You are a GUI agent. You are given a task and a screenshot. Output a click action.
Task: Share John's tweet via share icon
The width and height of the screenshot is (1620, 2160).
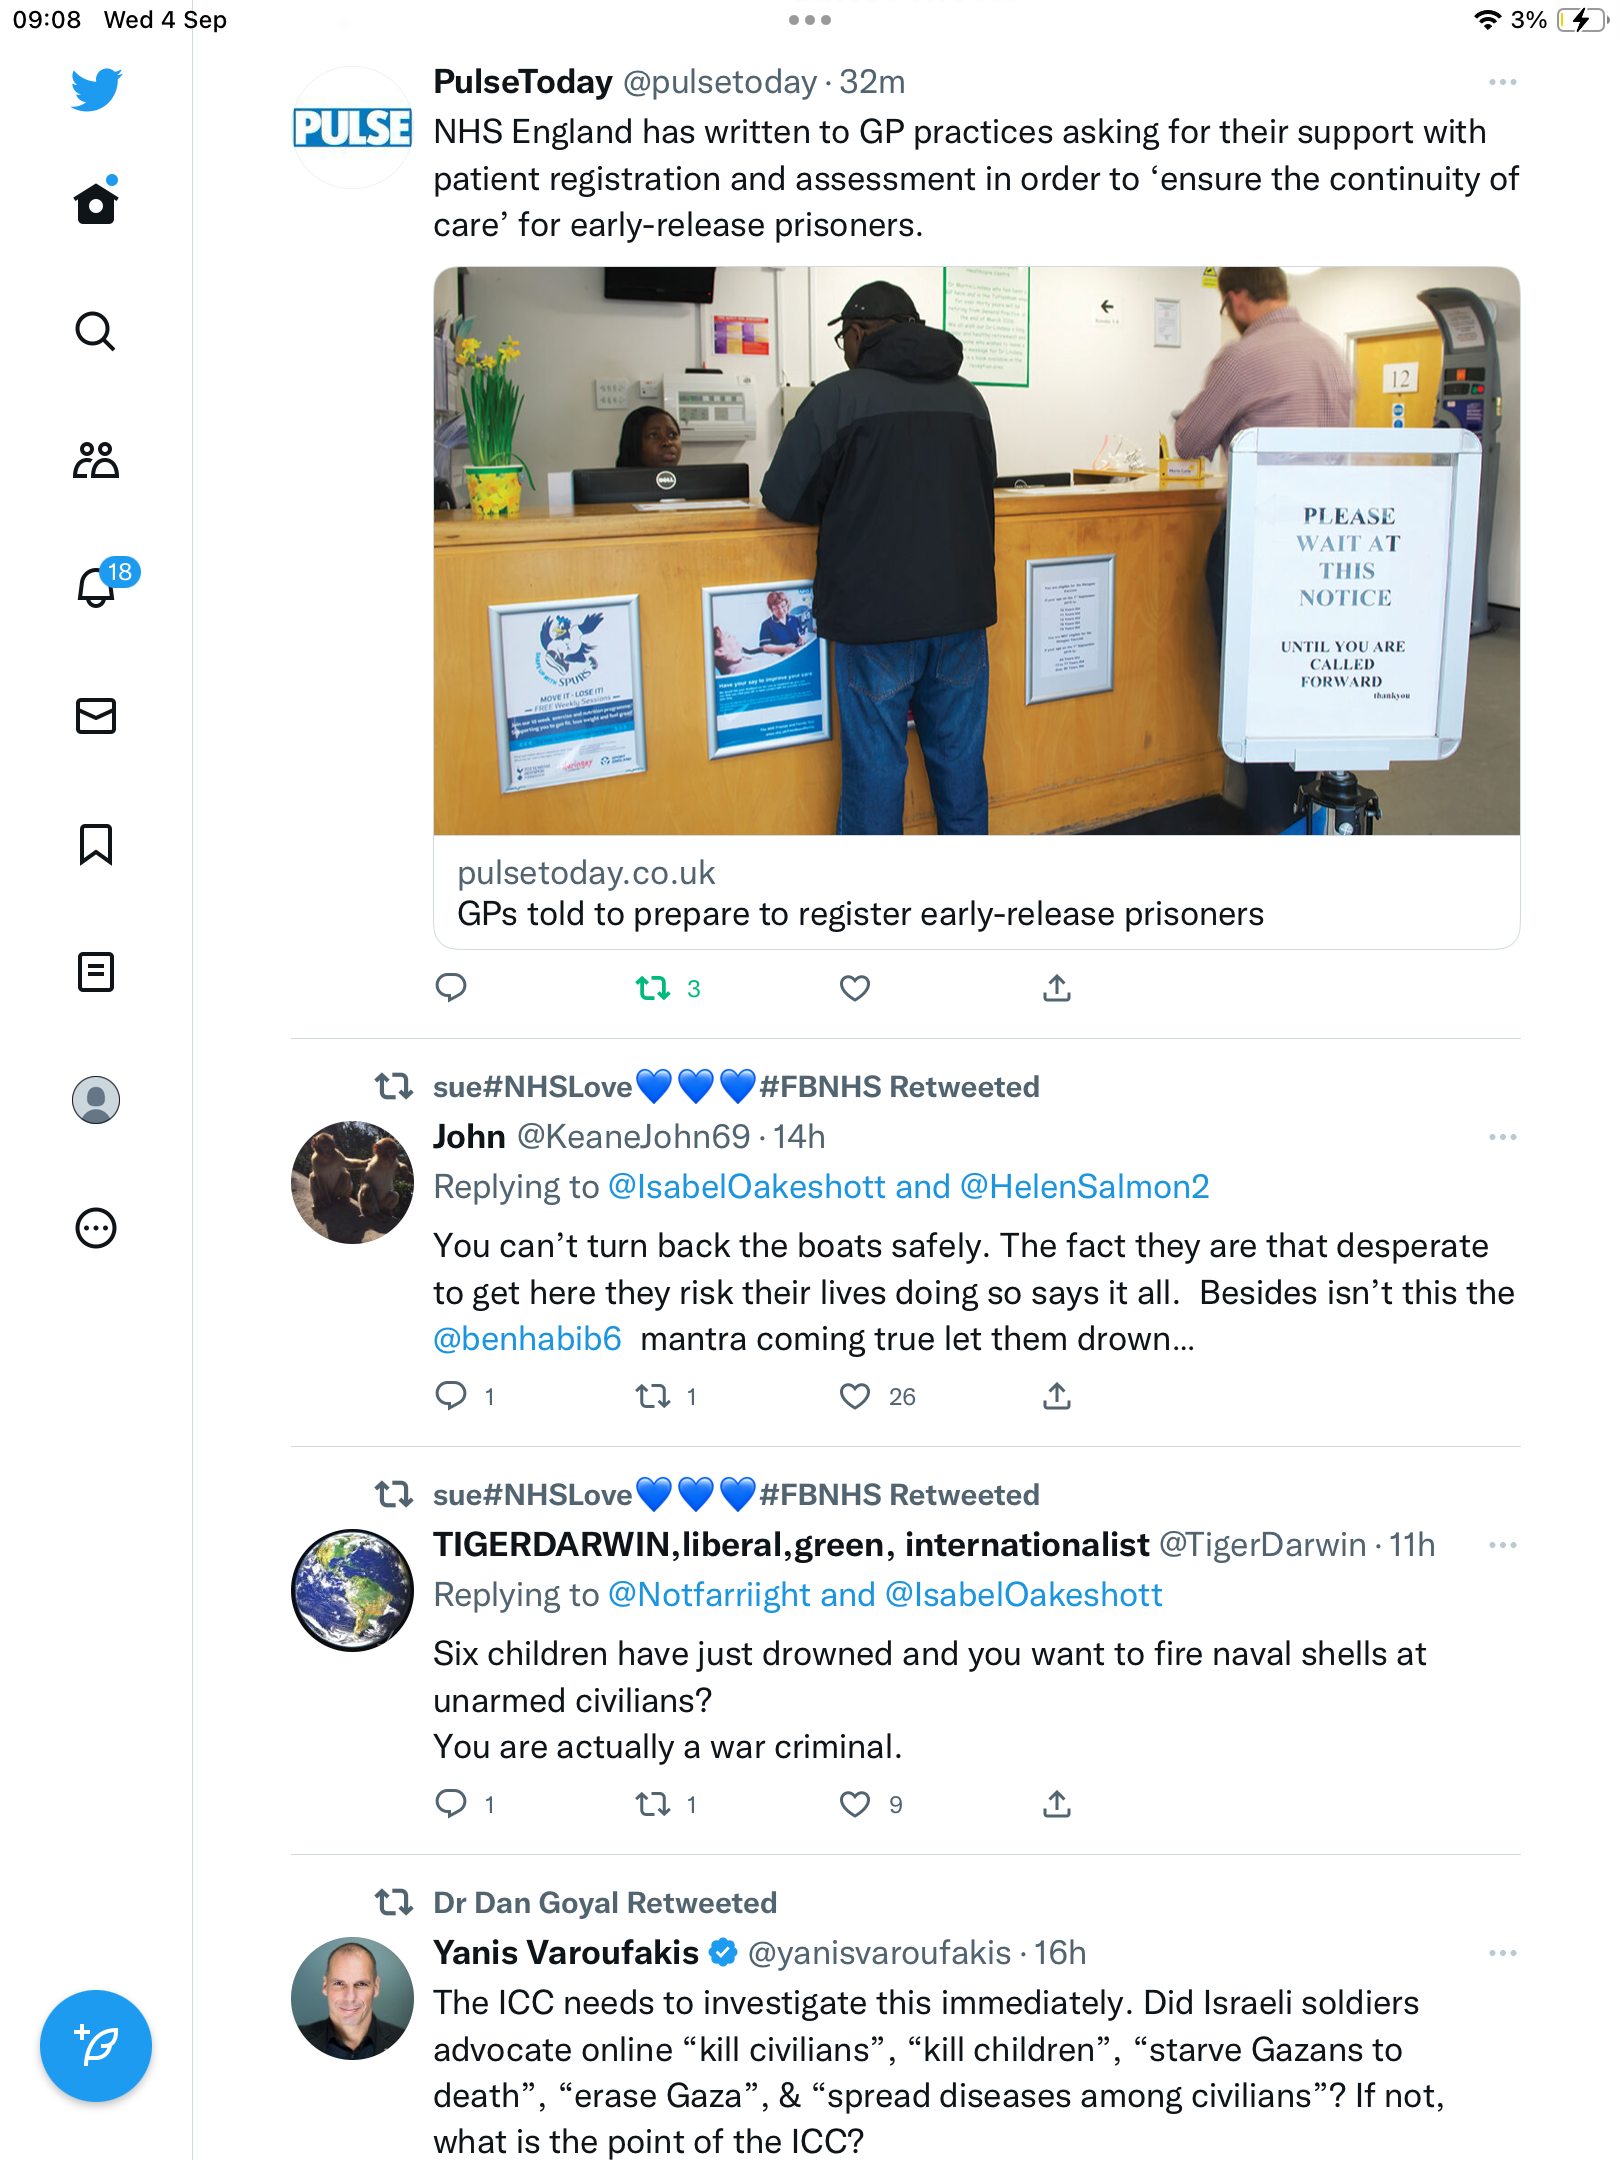(1057, 1396)
